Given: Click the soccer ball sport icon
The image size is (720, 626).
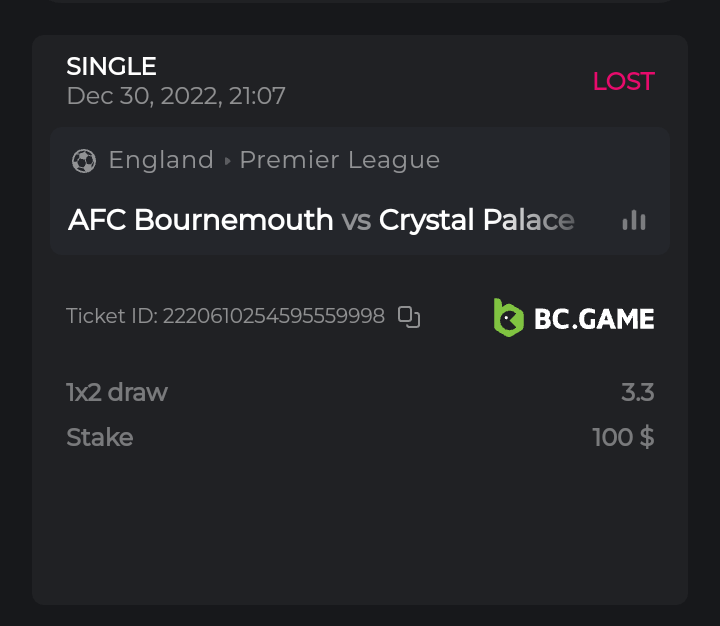Looking at the screenshot, I should [84, 161].
